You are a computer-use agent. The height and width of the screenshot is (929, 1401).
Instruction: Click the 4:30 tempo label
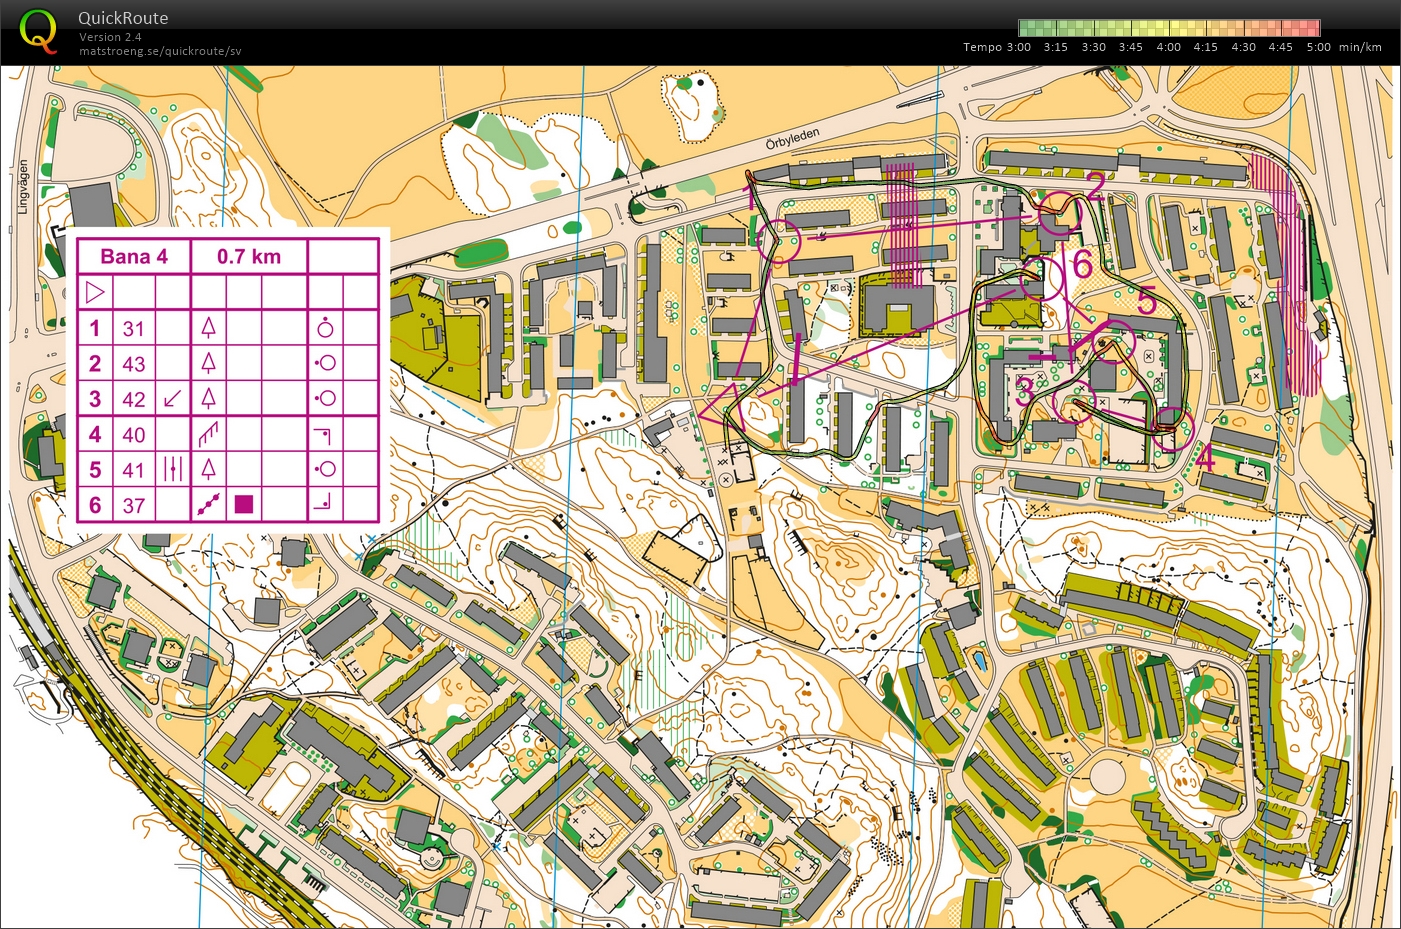coord(1243,47)
